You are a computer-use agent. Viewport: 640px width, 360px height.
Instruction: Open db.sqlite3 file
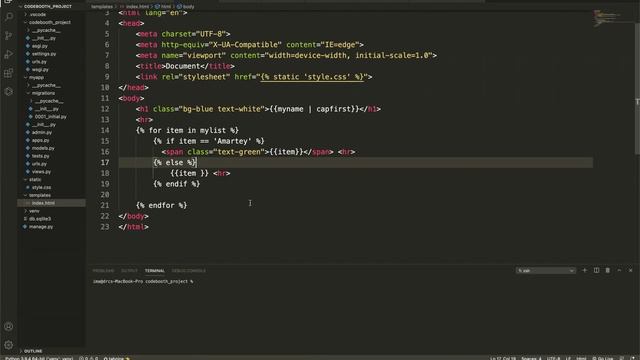40,219
